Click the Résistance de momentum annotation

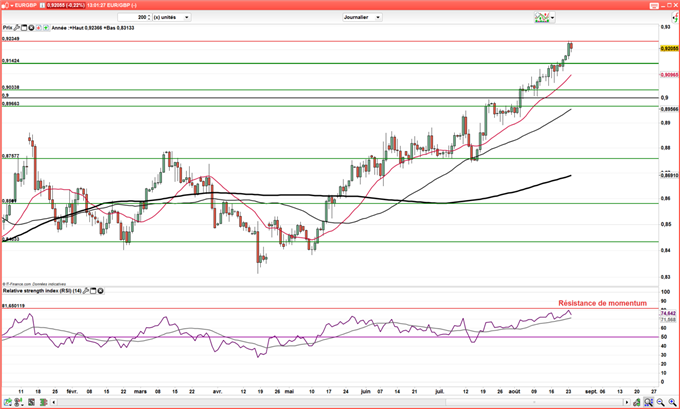coord(602,303)
